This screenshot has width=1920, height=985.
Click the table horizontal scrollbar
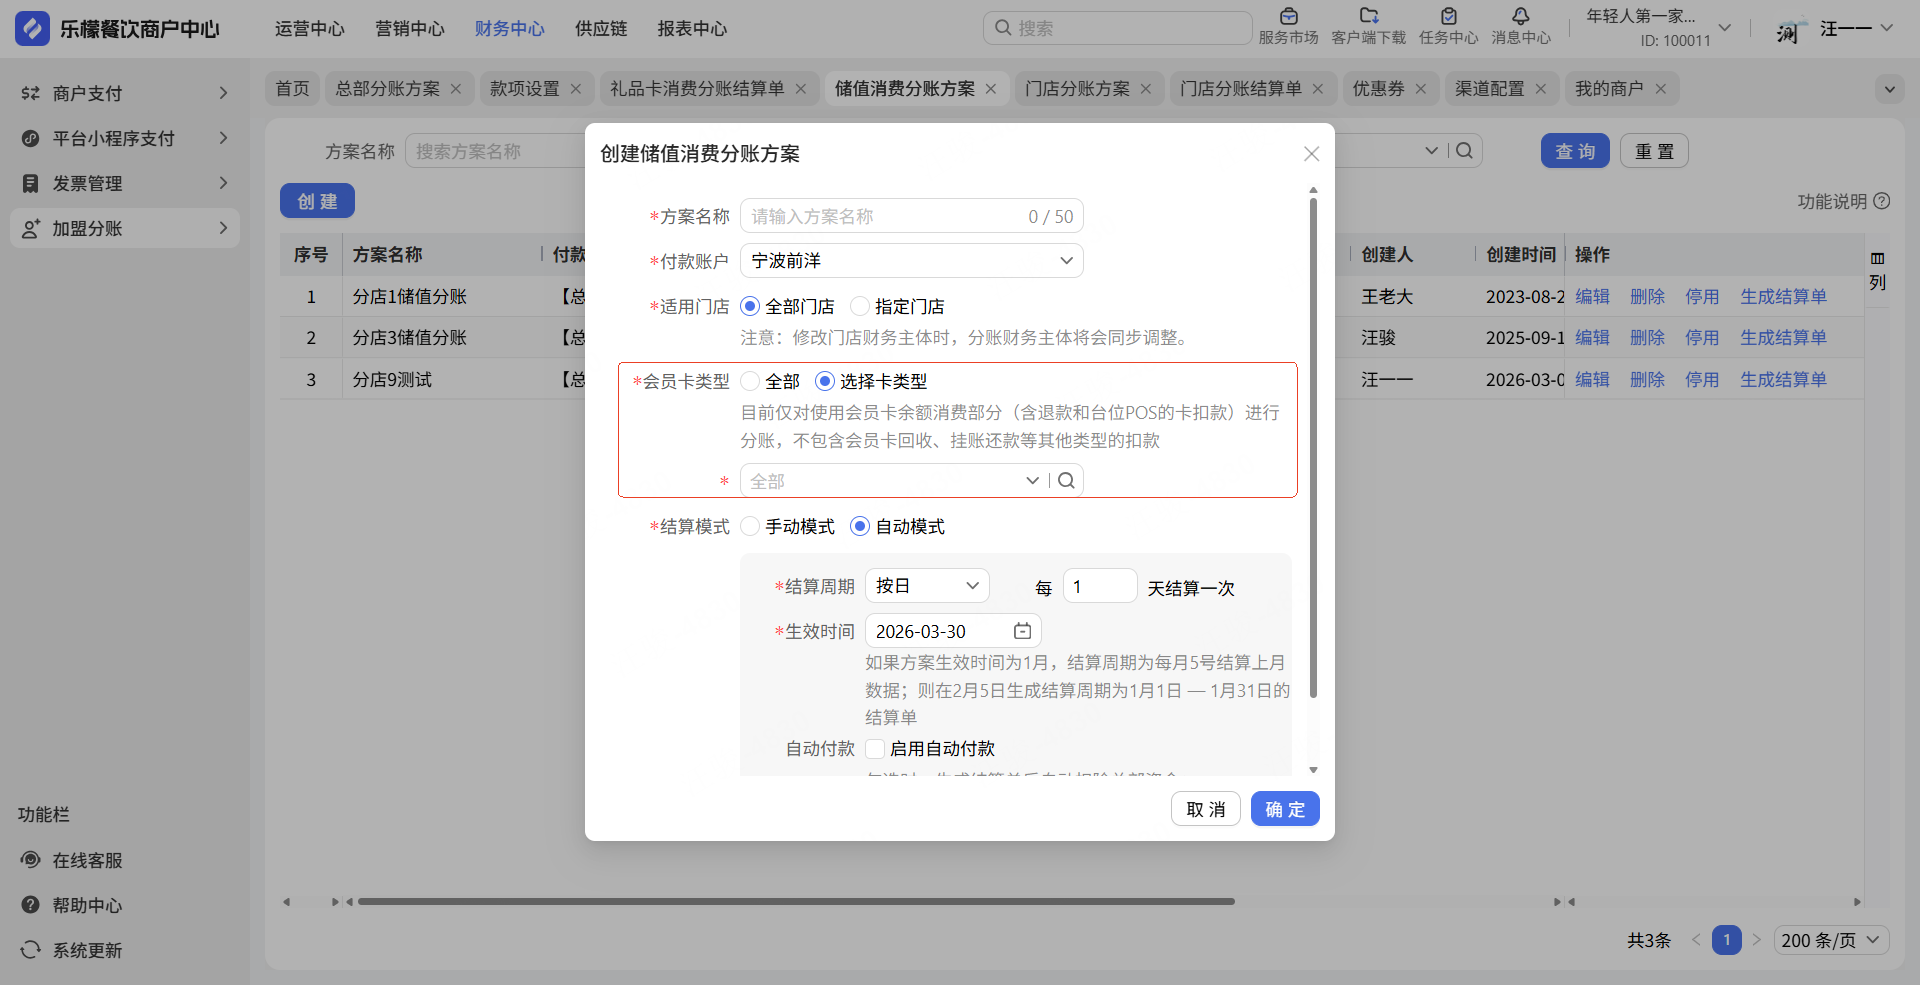[x=796, y=902]
